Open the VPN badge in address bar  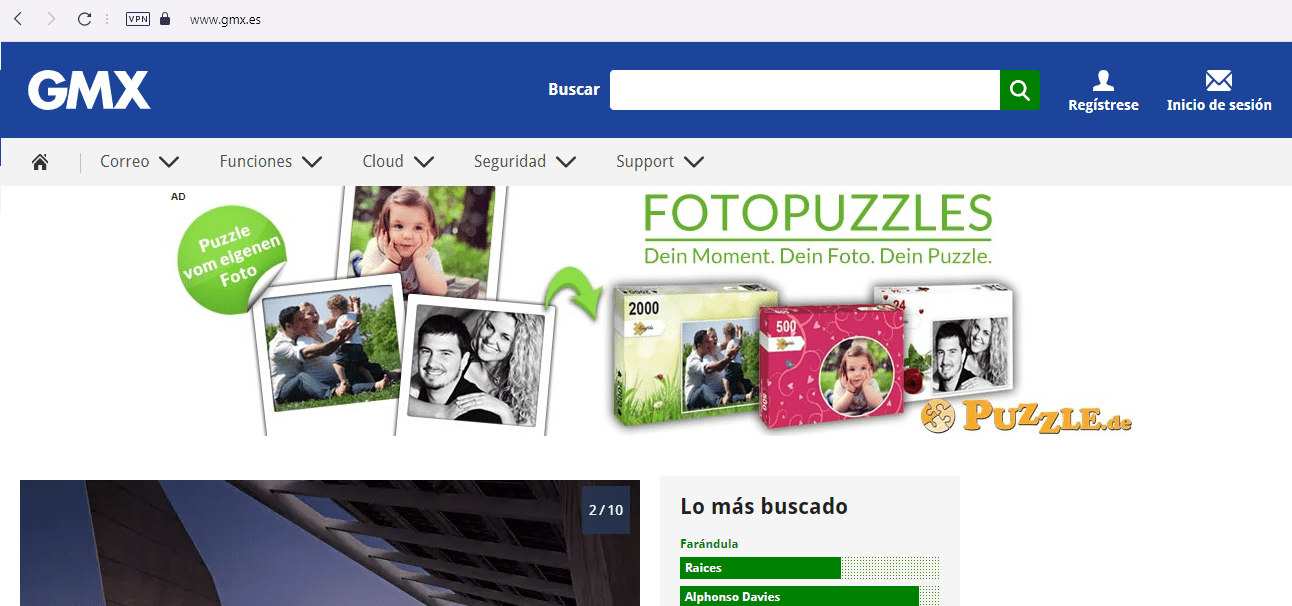tap(138, 19)
